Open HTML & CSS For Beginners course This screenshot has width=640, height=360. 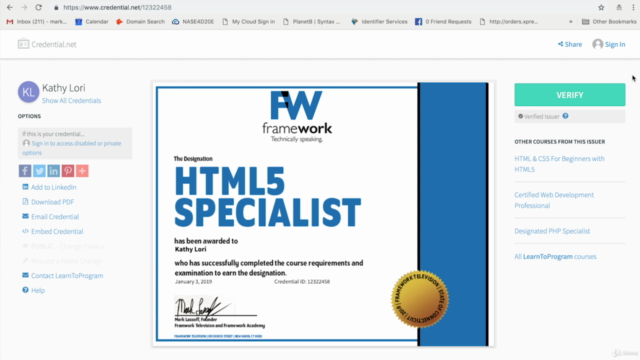[x=559, y=164]
